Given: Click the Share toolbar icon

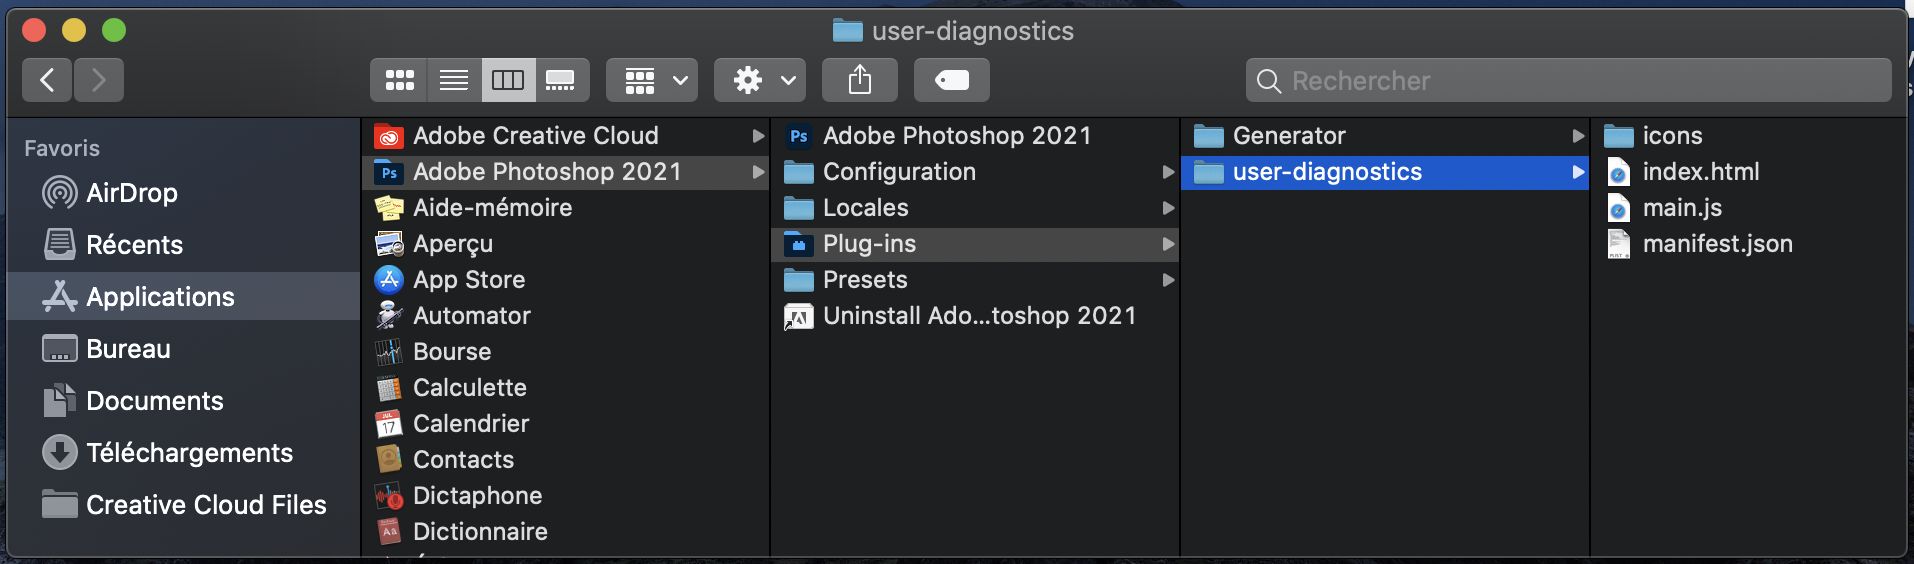Looking at the screenshot, I should (x=859, y=80).
